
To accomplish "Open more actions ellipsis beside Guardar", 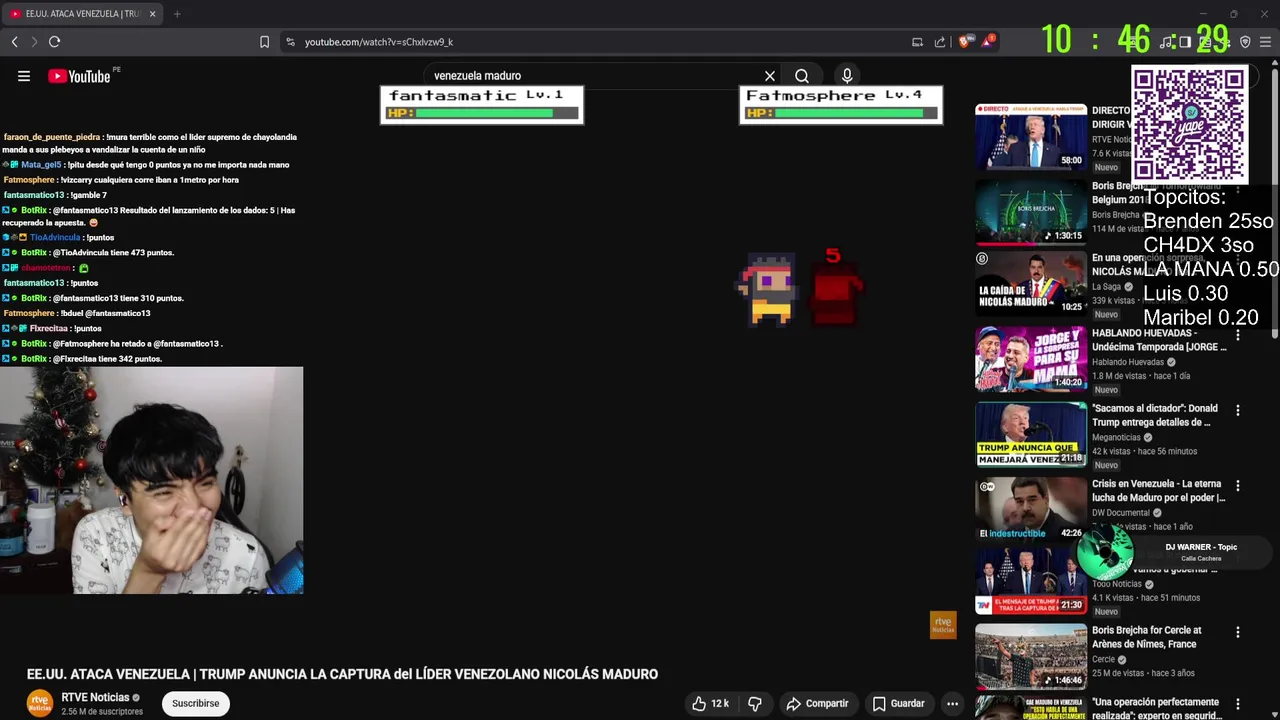I will point(953,704).
